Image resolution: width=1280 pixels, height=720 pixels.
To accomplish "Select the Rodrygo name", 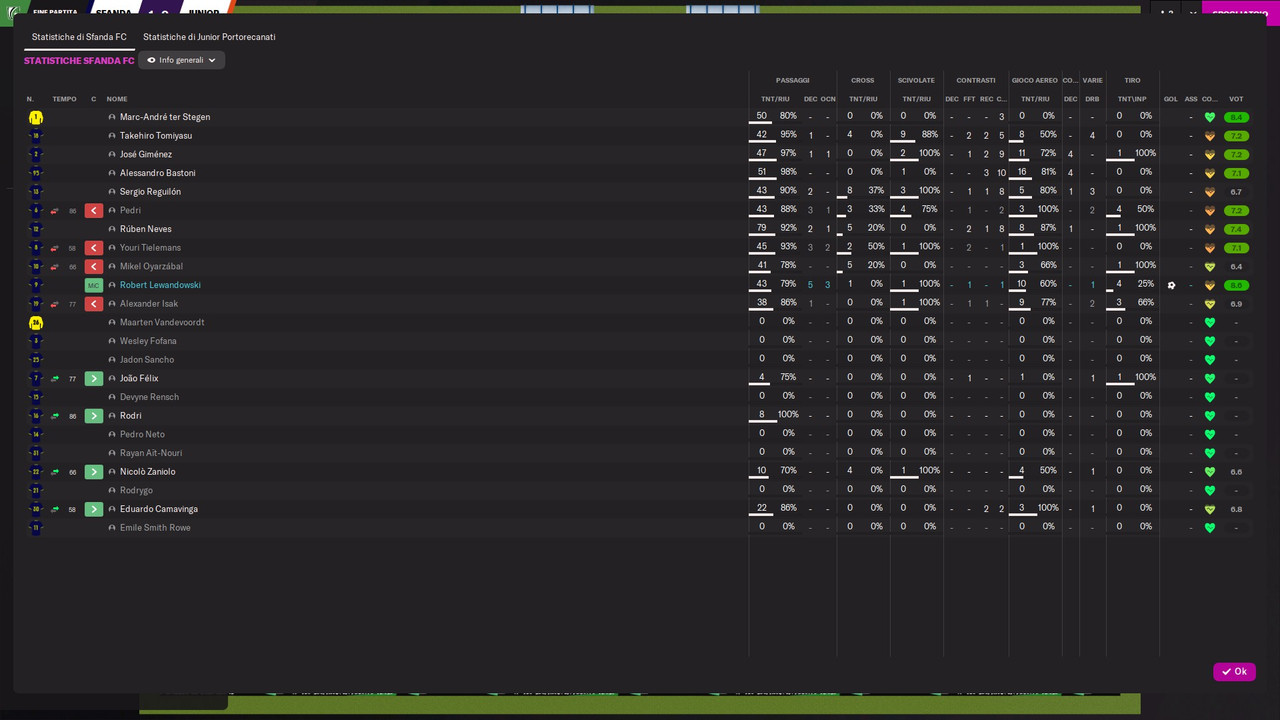I will [136, 490].
